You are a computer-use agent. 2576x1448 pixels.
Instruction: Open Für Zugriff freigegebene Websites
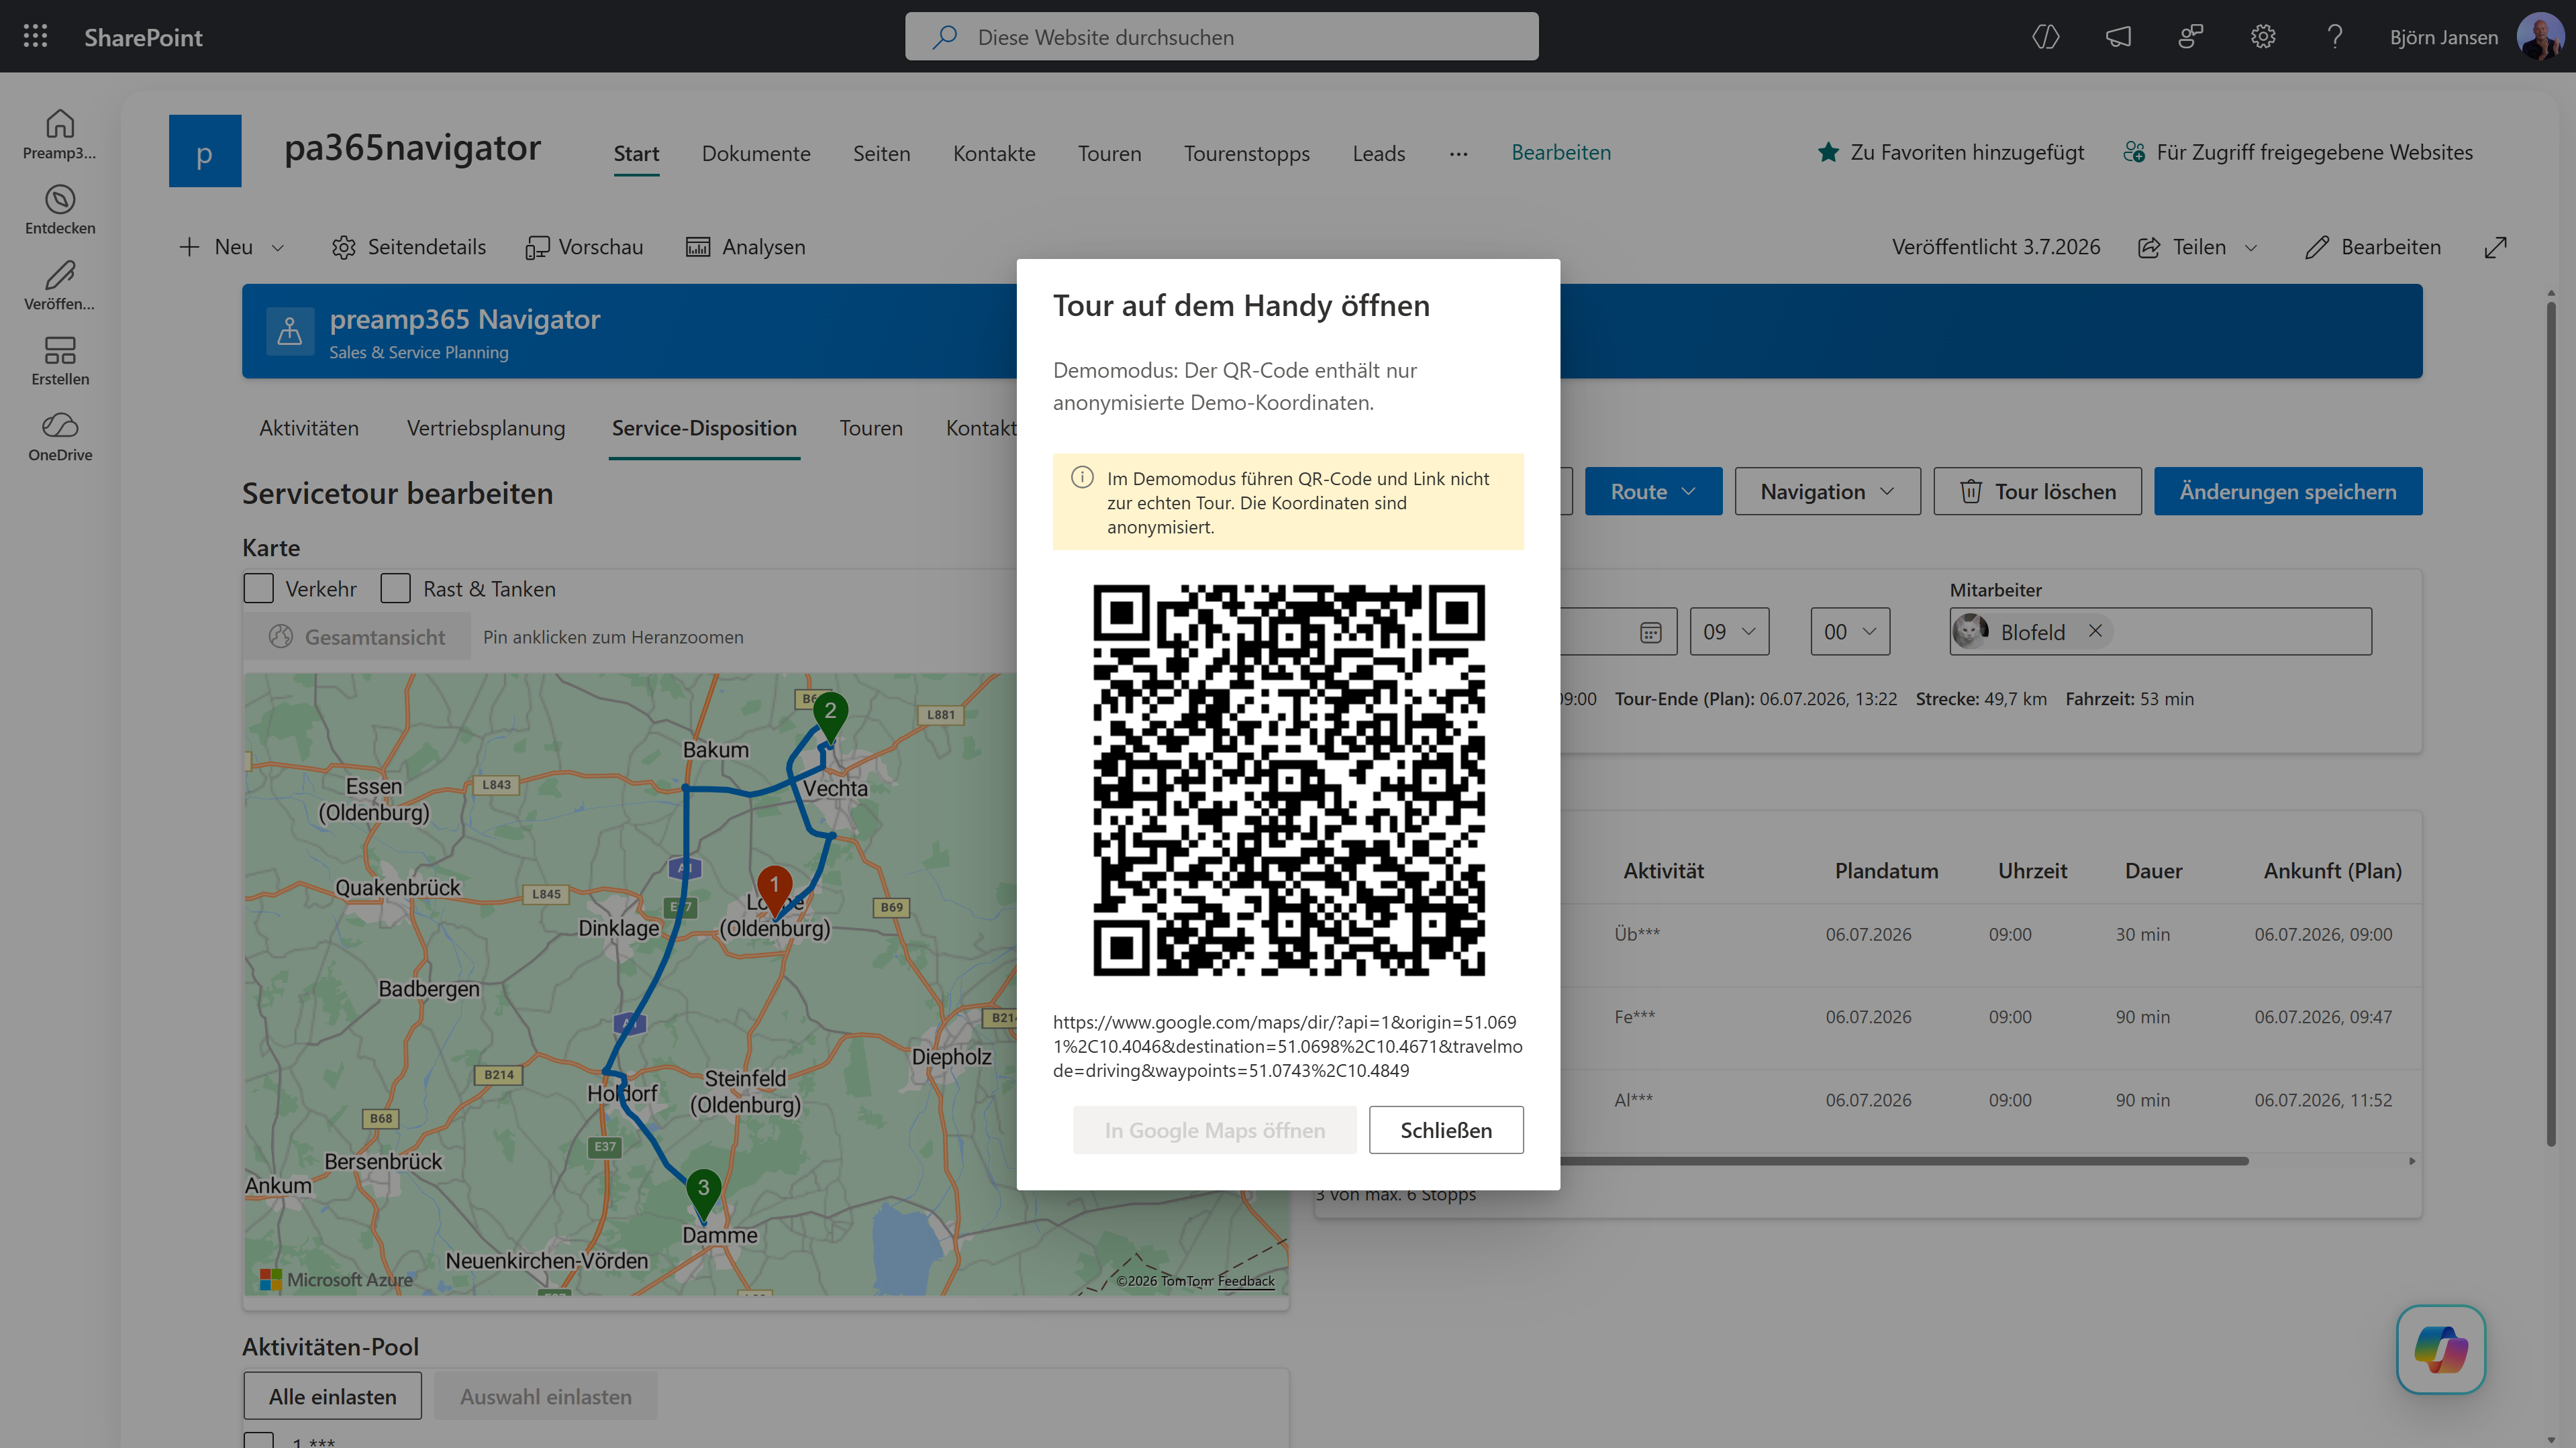(x=2297, y=152)
